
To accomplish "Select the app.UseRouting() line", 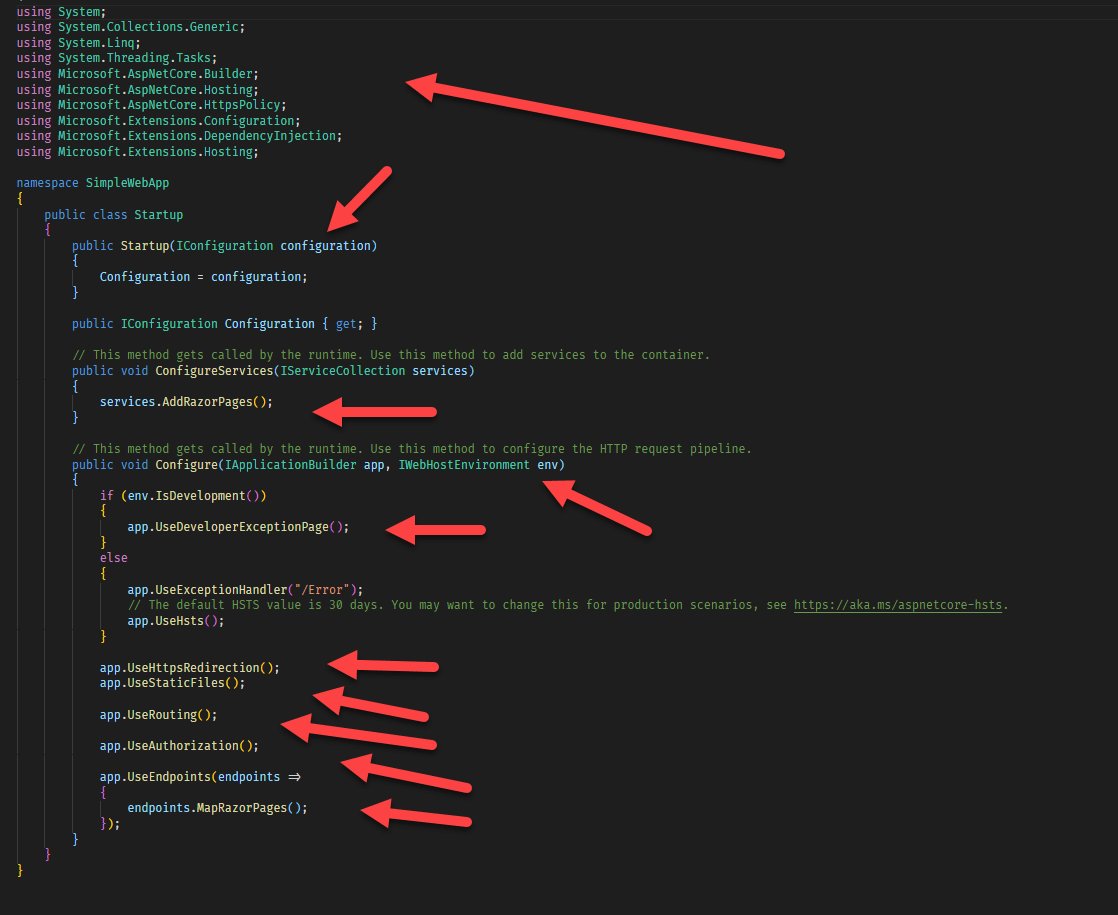I will (157, 715).
